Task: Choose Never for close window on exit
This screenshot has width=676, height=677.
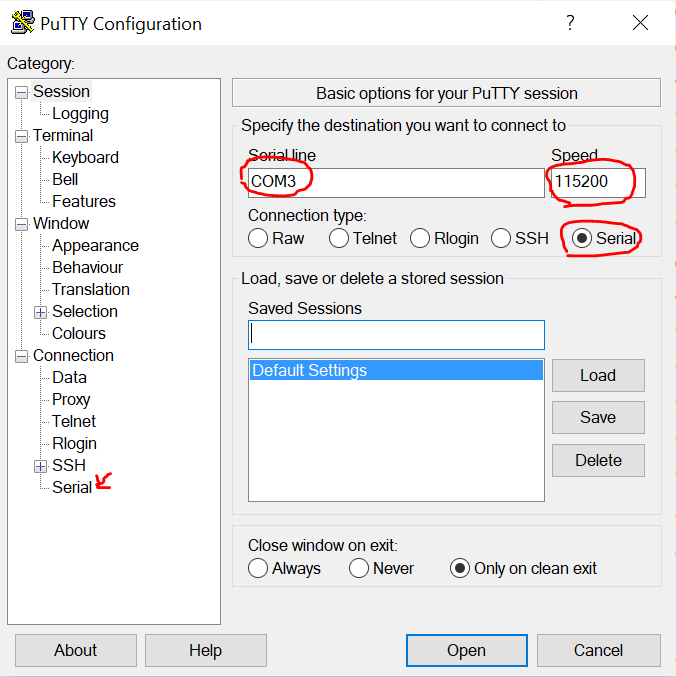Action: 359,568
